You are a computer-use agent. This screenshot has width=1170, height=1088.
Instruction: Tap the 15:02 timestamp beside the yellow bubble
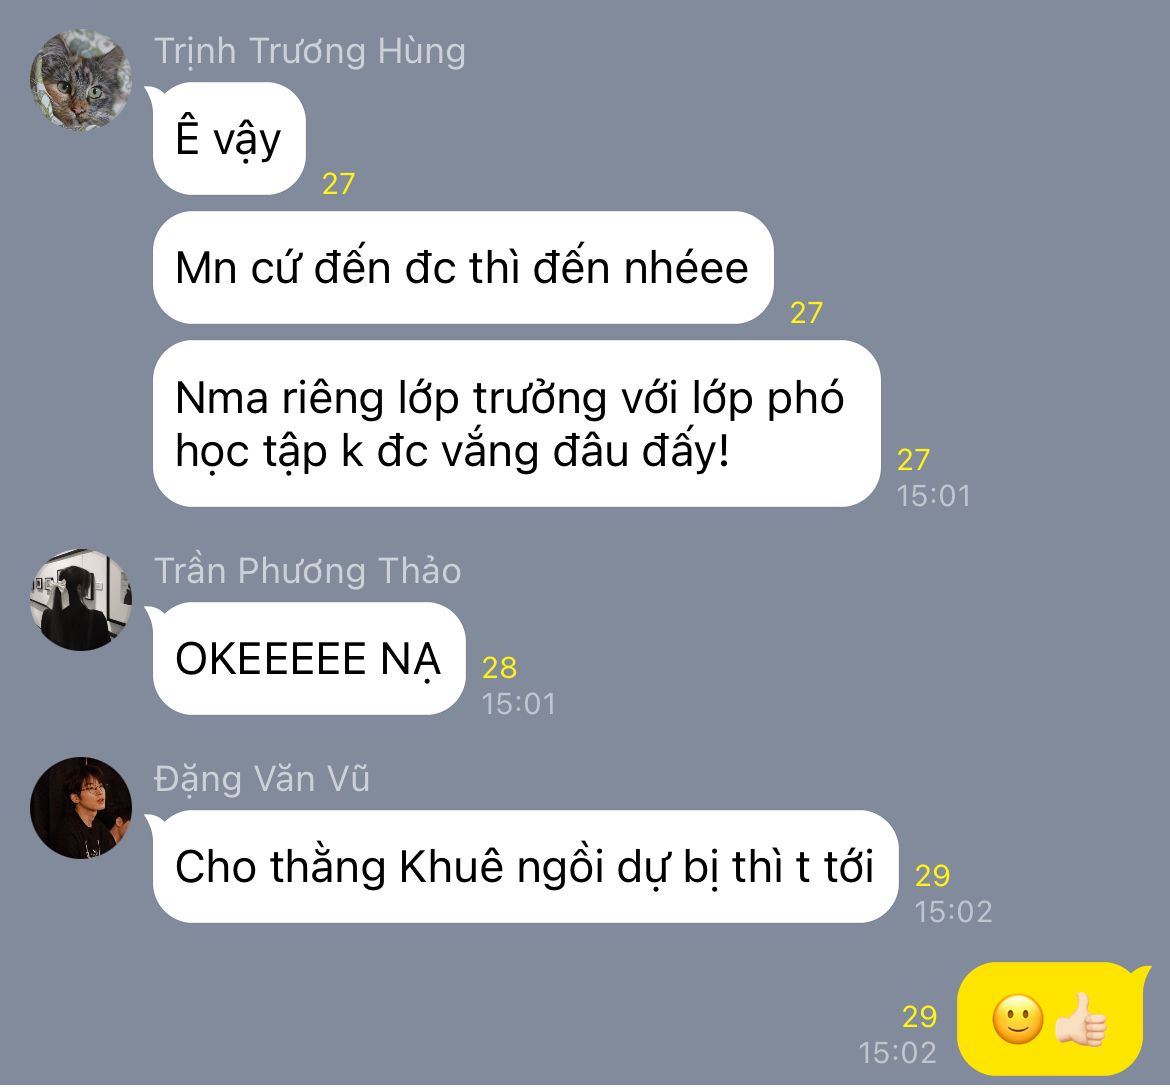(898, 1053)
